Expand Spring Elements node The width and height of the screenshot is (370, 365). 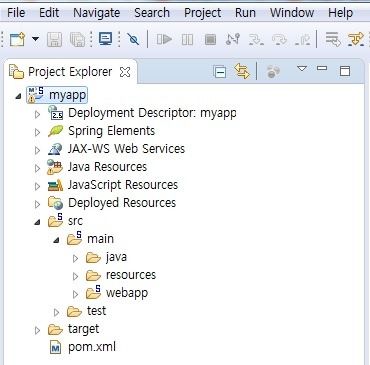point(37,132)
